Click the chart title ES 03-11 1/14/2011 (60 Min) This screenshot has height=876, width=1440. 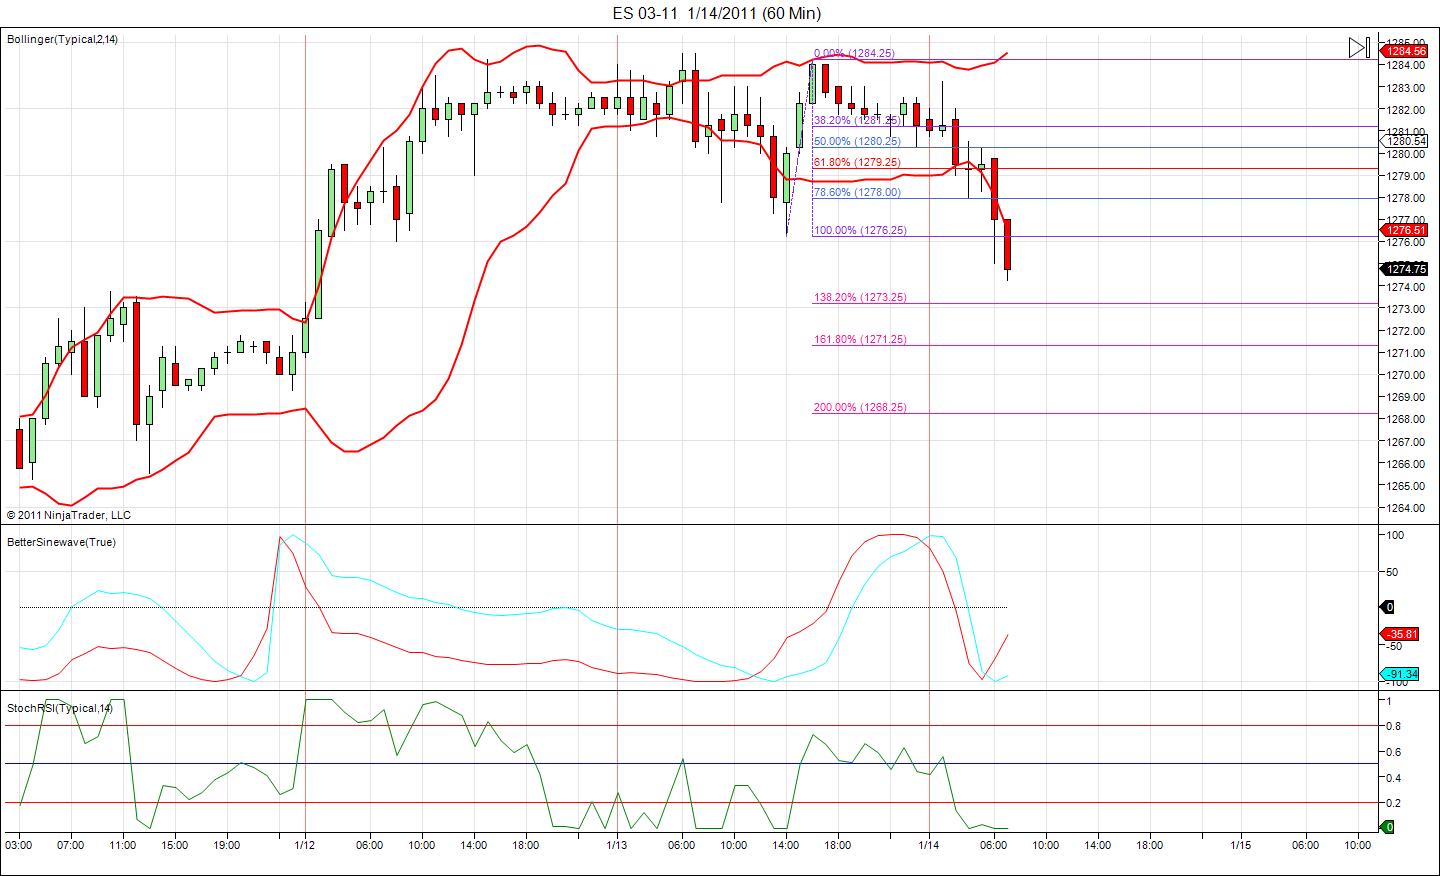(717, 13)
